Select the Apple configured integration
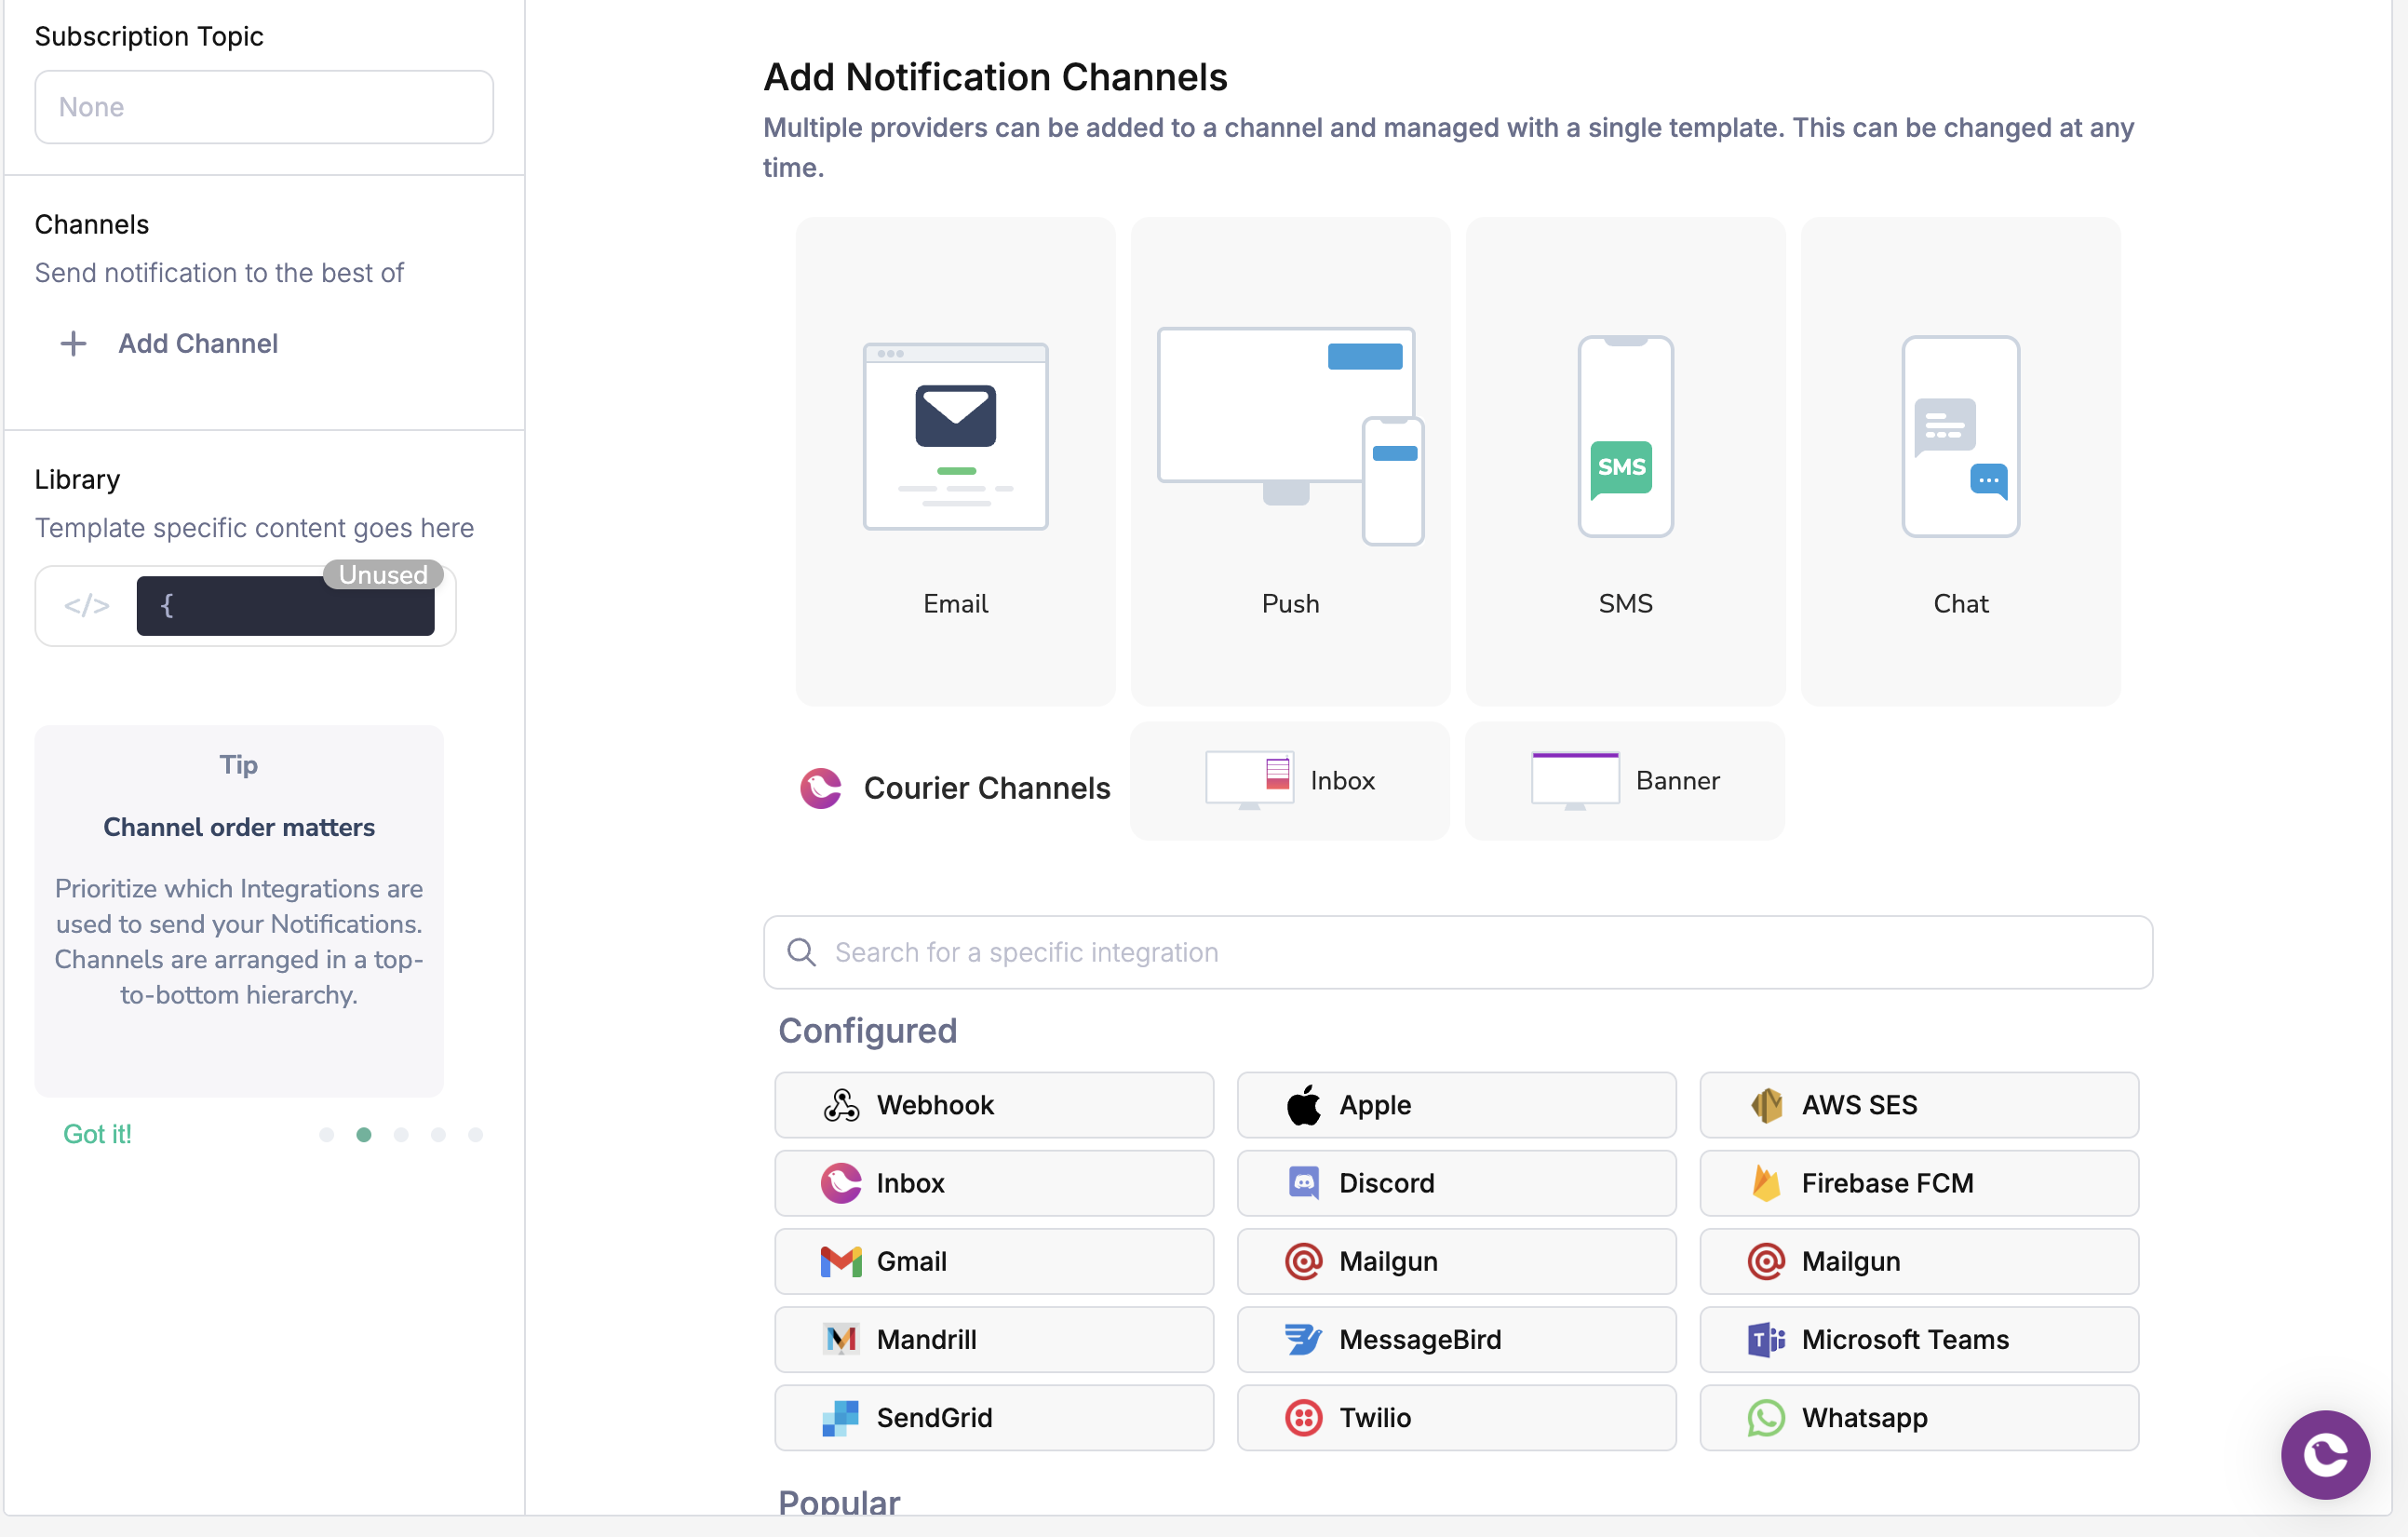Screen dimensions: 2408x1537 tap(1455, 1105)
